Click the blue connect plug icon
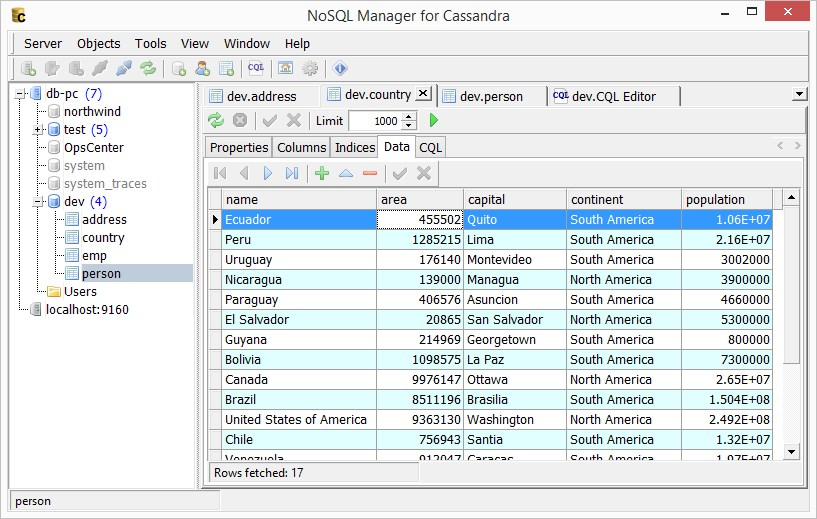The height and width of the screenshot is (519, 817). (124, 68)
